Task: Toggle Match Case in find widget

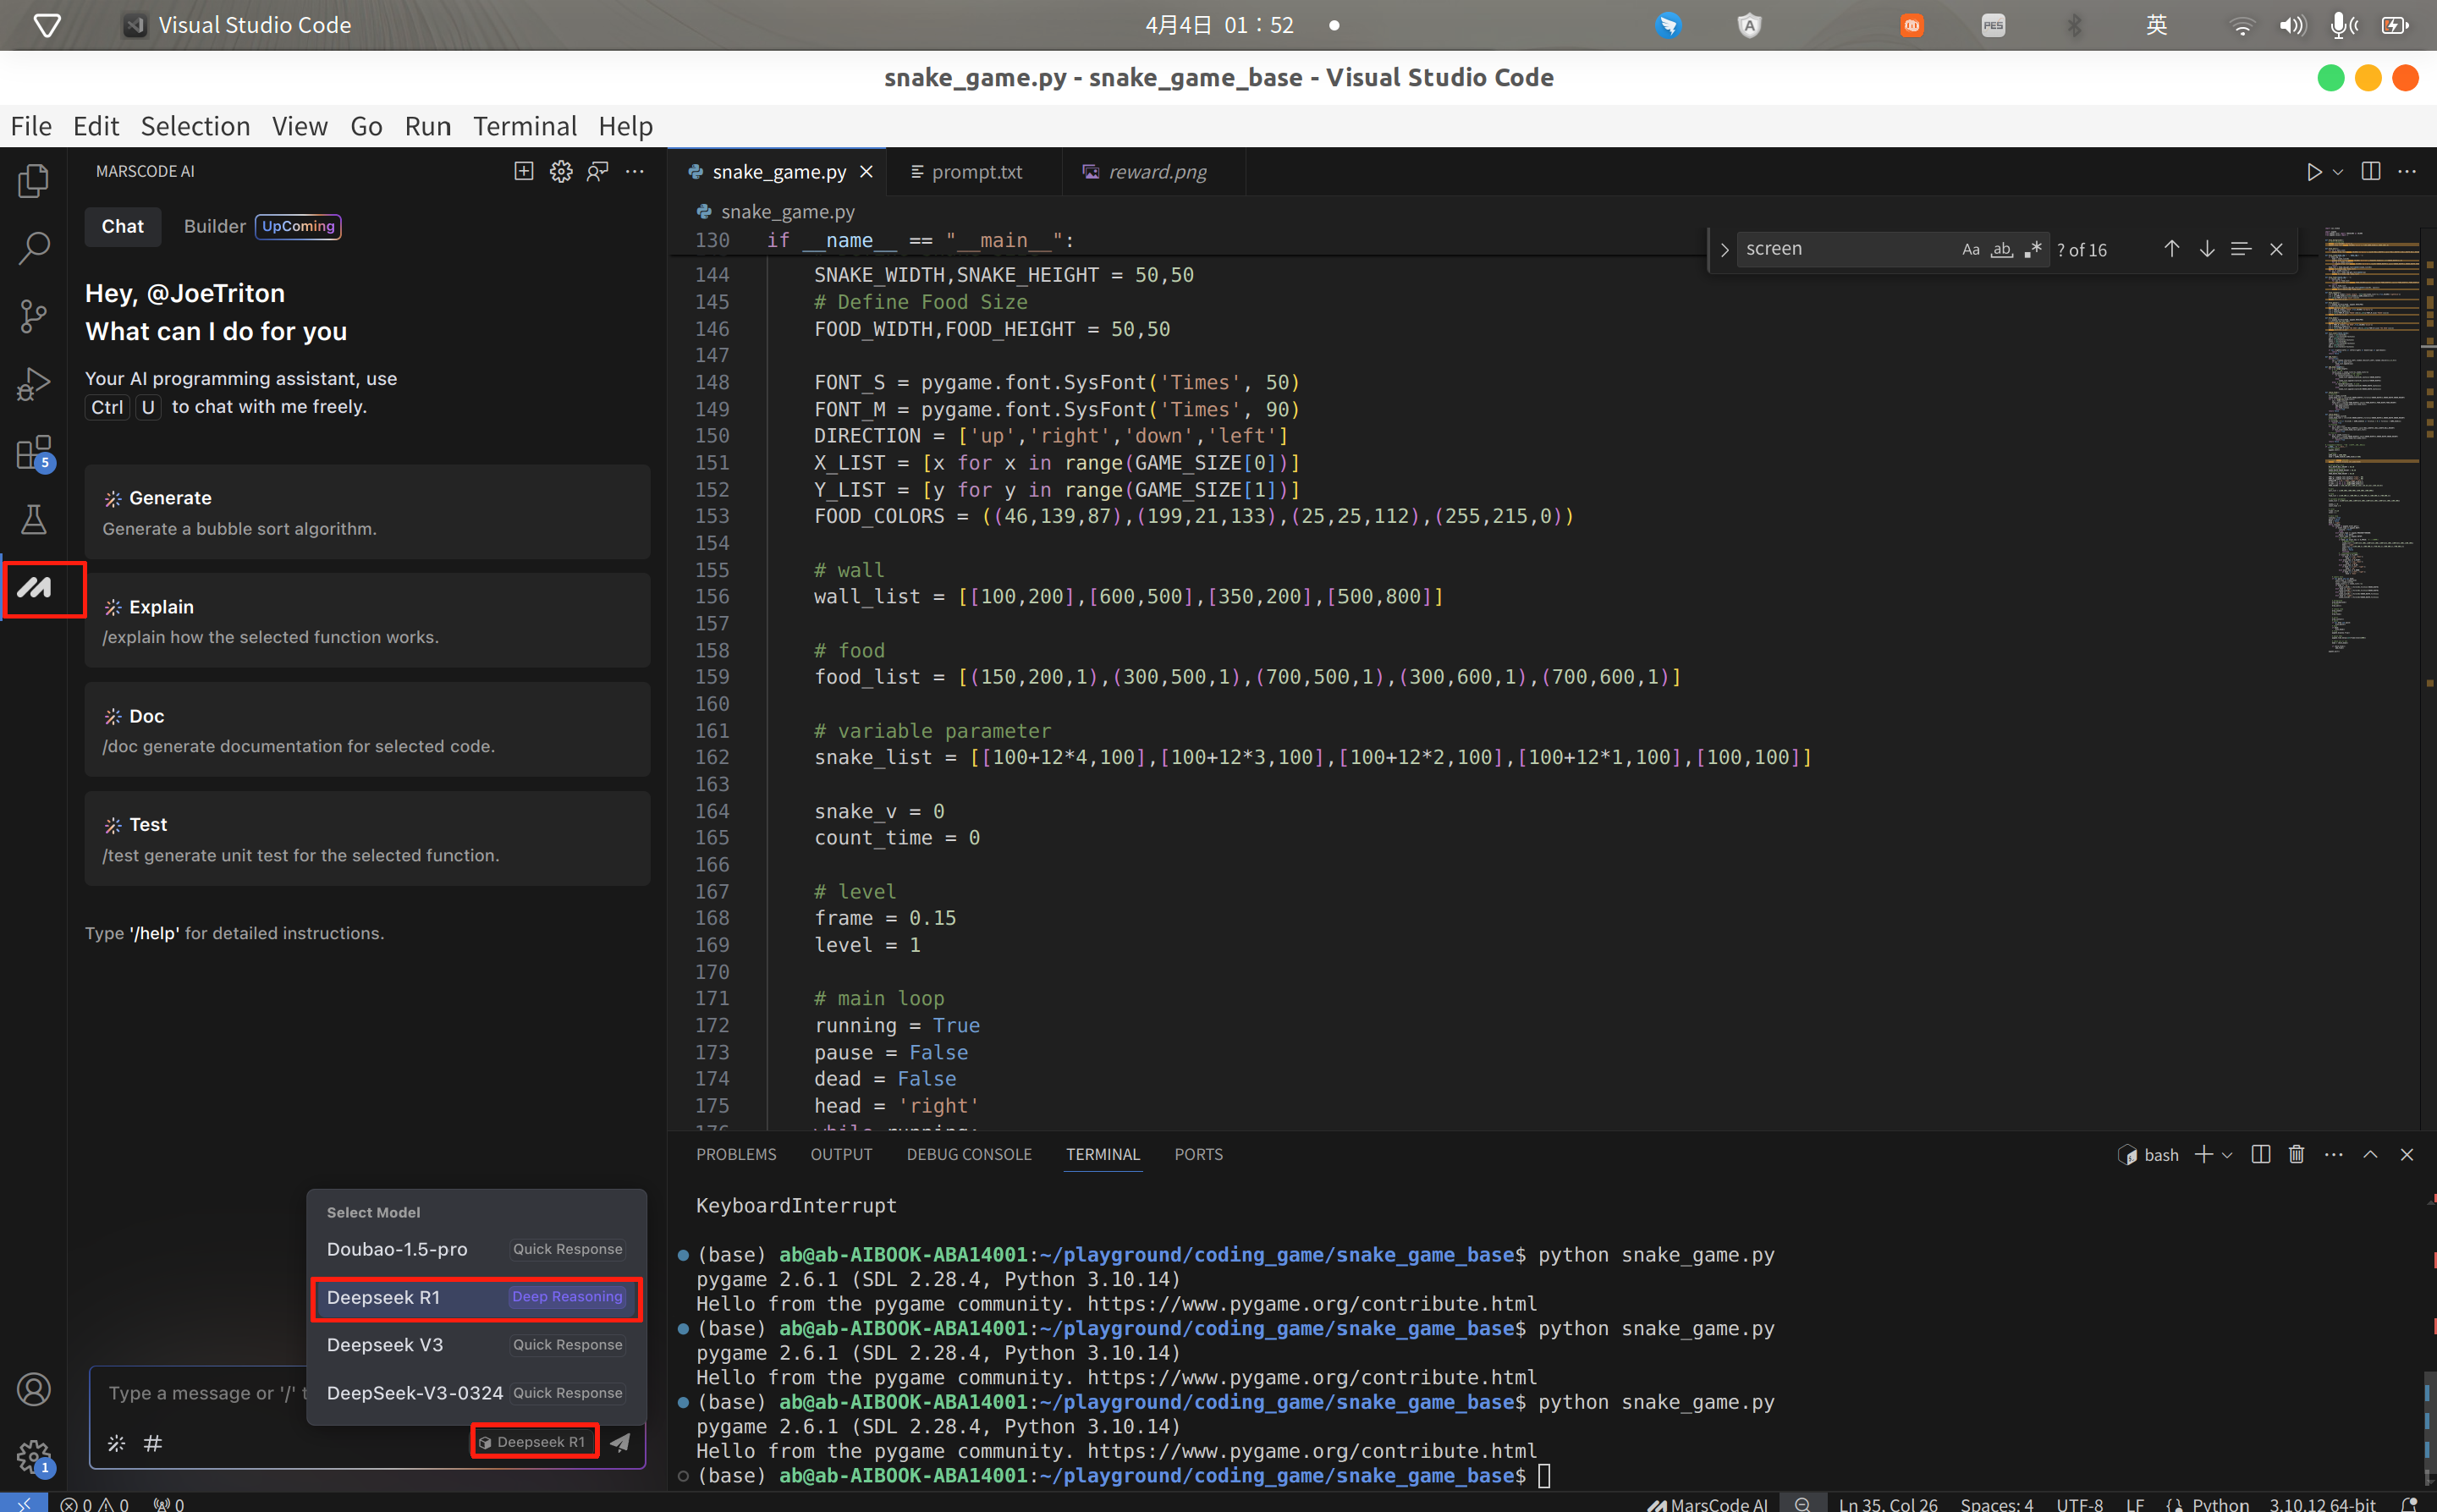Action: click(x=1970, y=250)
